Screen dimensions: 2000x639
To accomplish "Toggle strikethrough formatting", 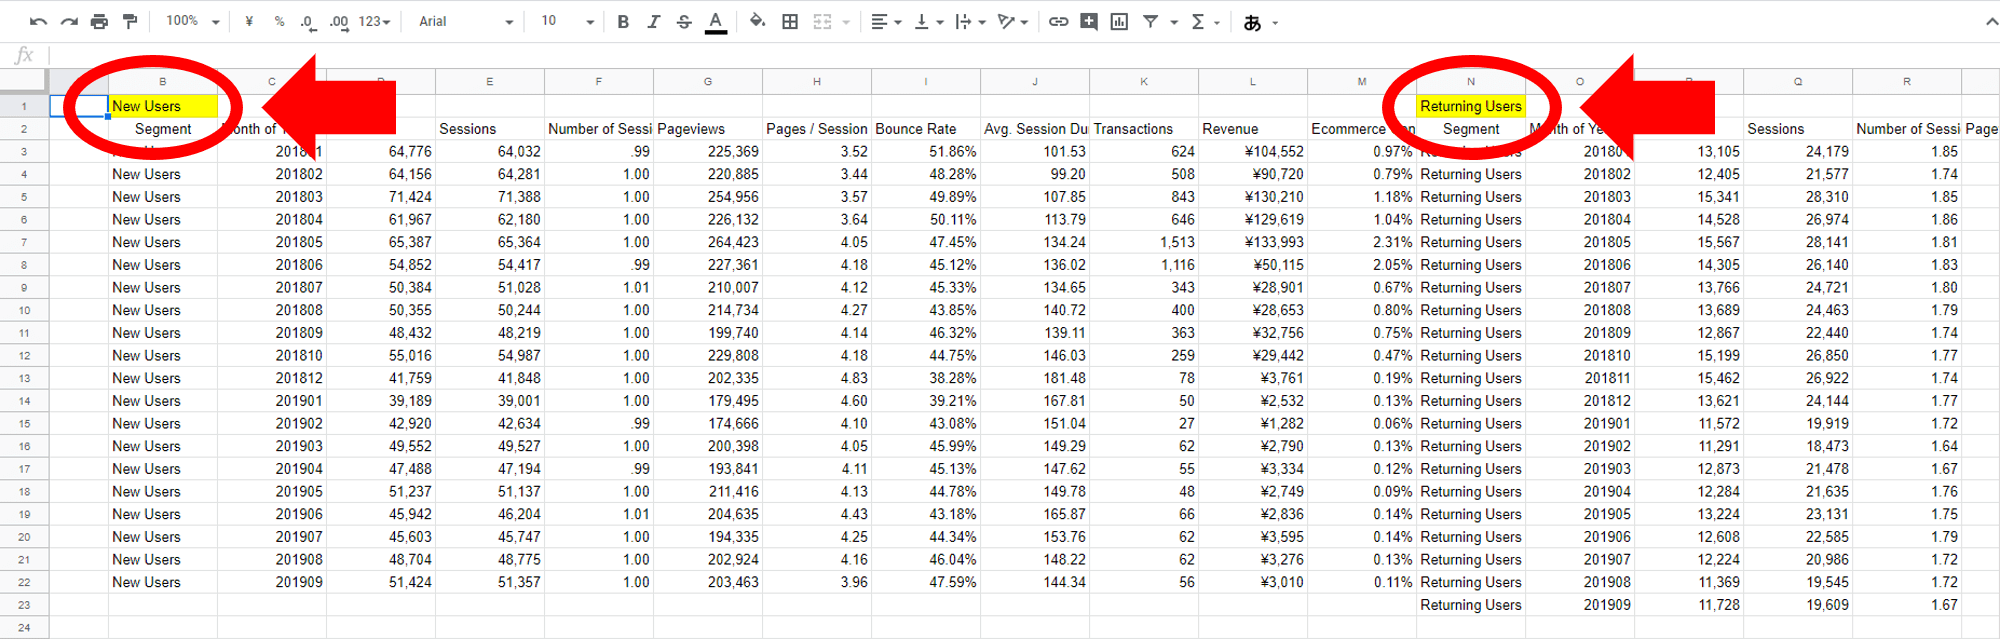I will 684,21.
